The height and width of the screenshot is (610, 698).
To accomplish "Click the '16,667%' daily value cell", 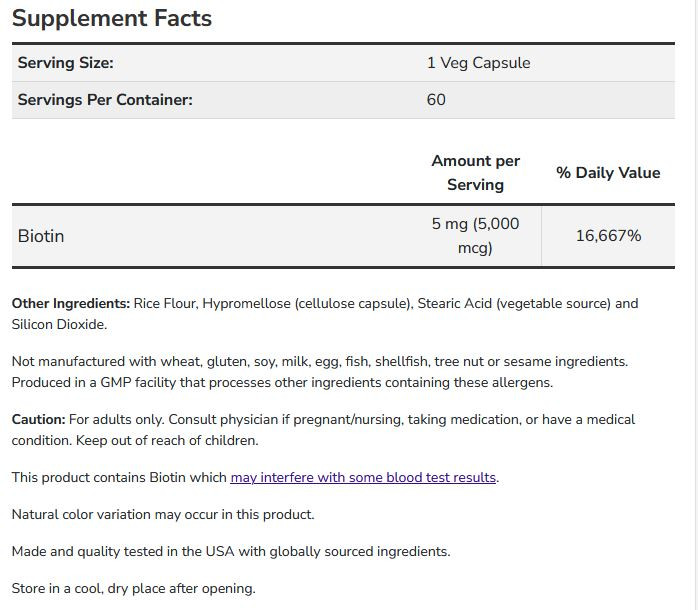I will click(608, 236).
